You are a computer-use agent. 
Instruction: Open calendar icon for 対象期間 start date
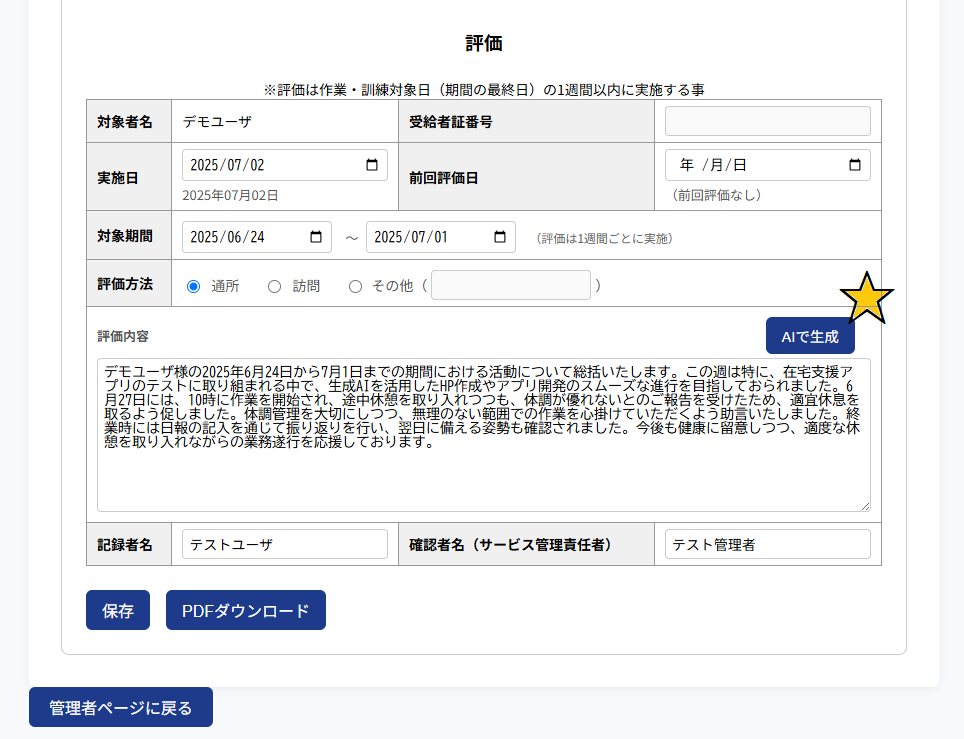[315, 237]
